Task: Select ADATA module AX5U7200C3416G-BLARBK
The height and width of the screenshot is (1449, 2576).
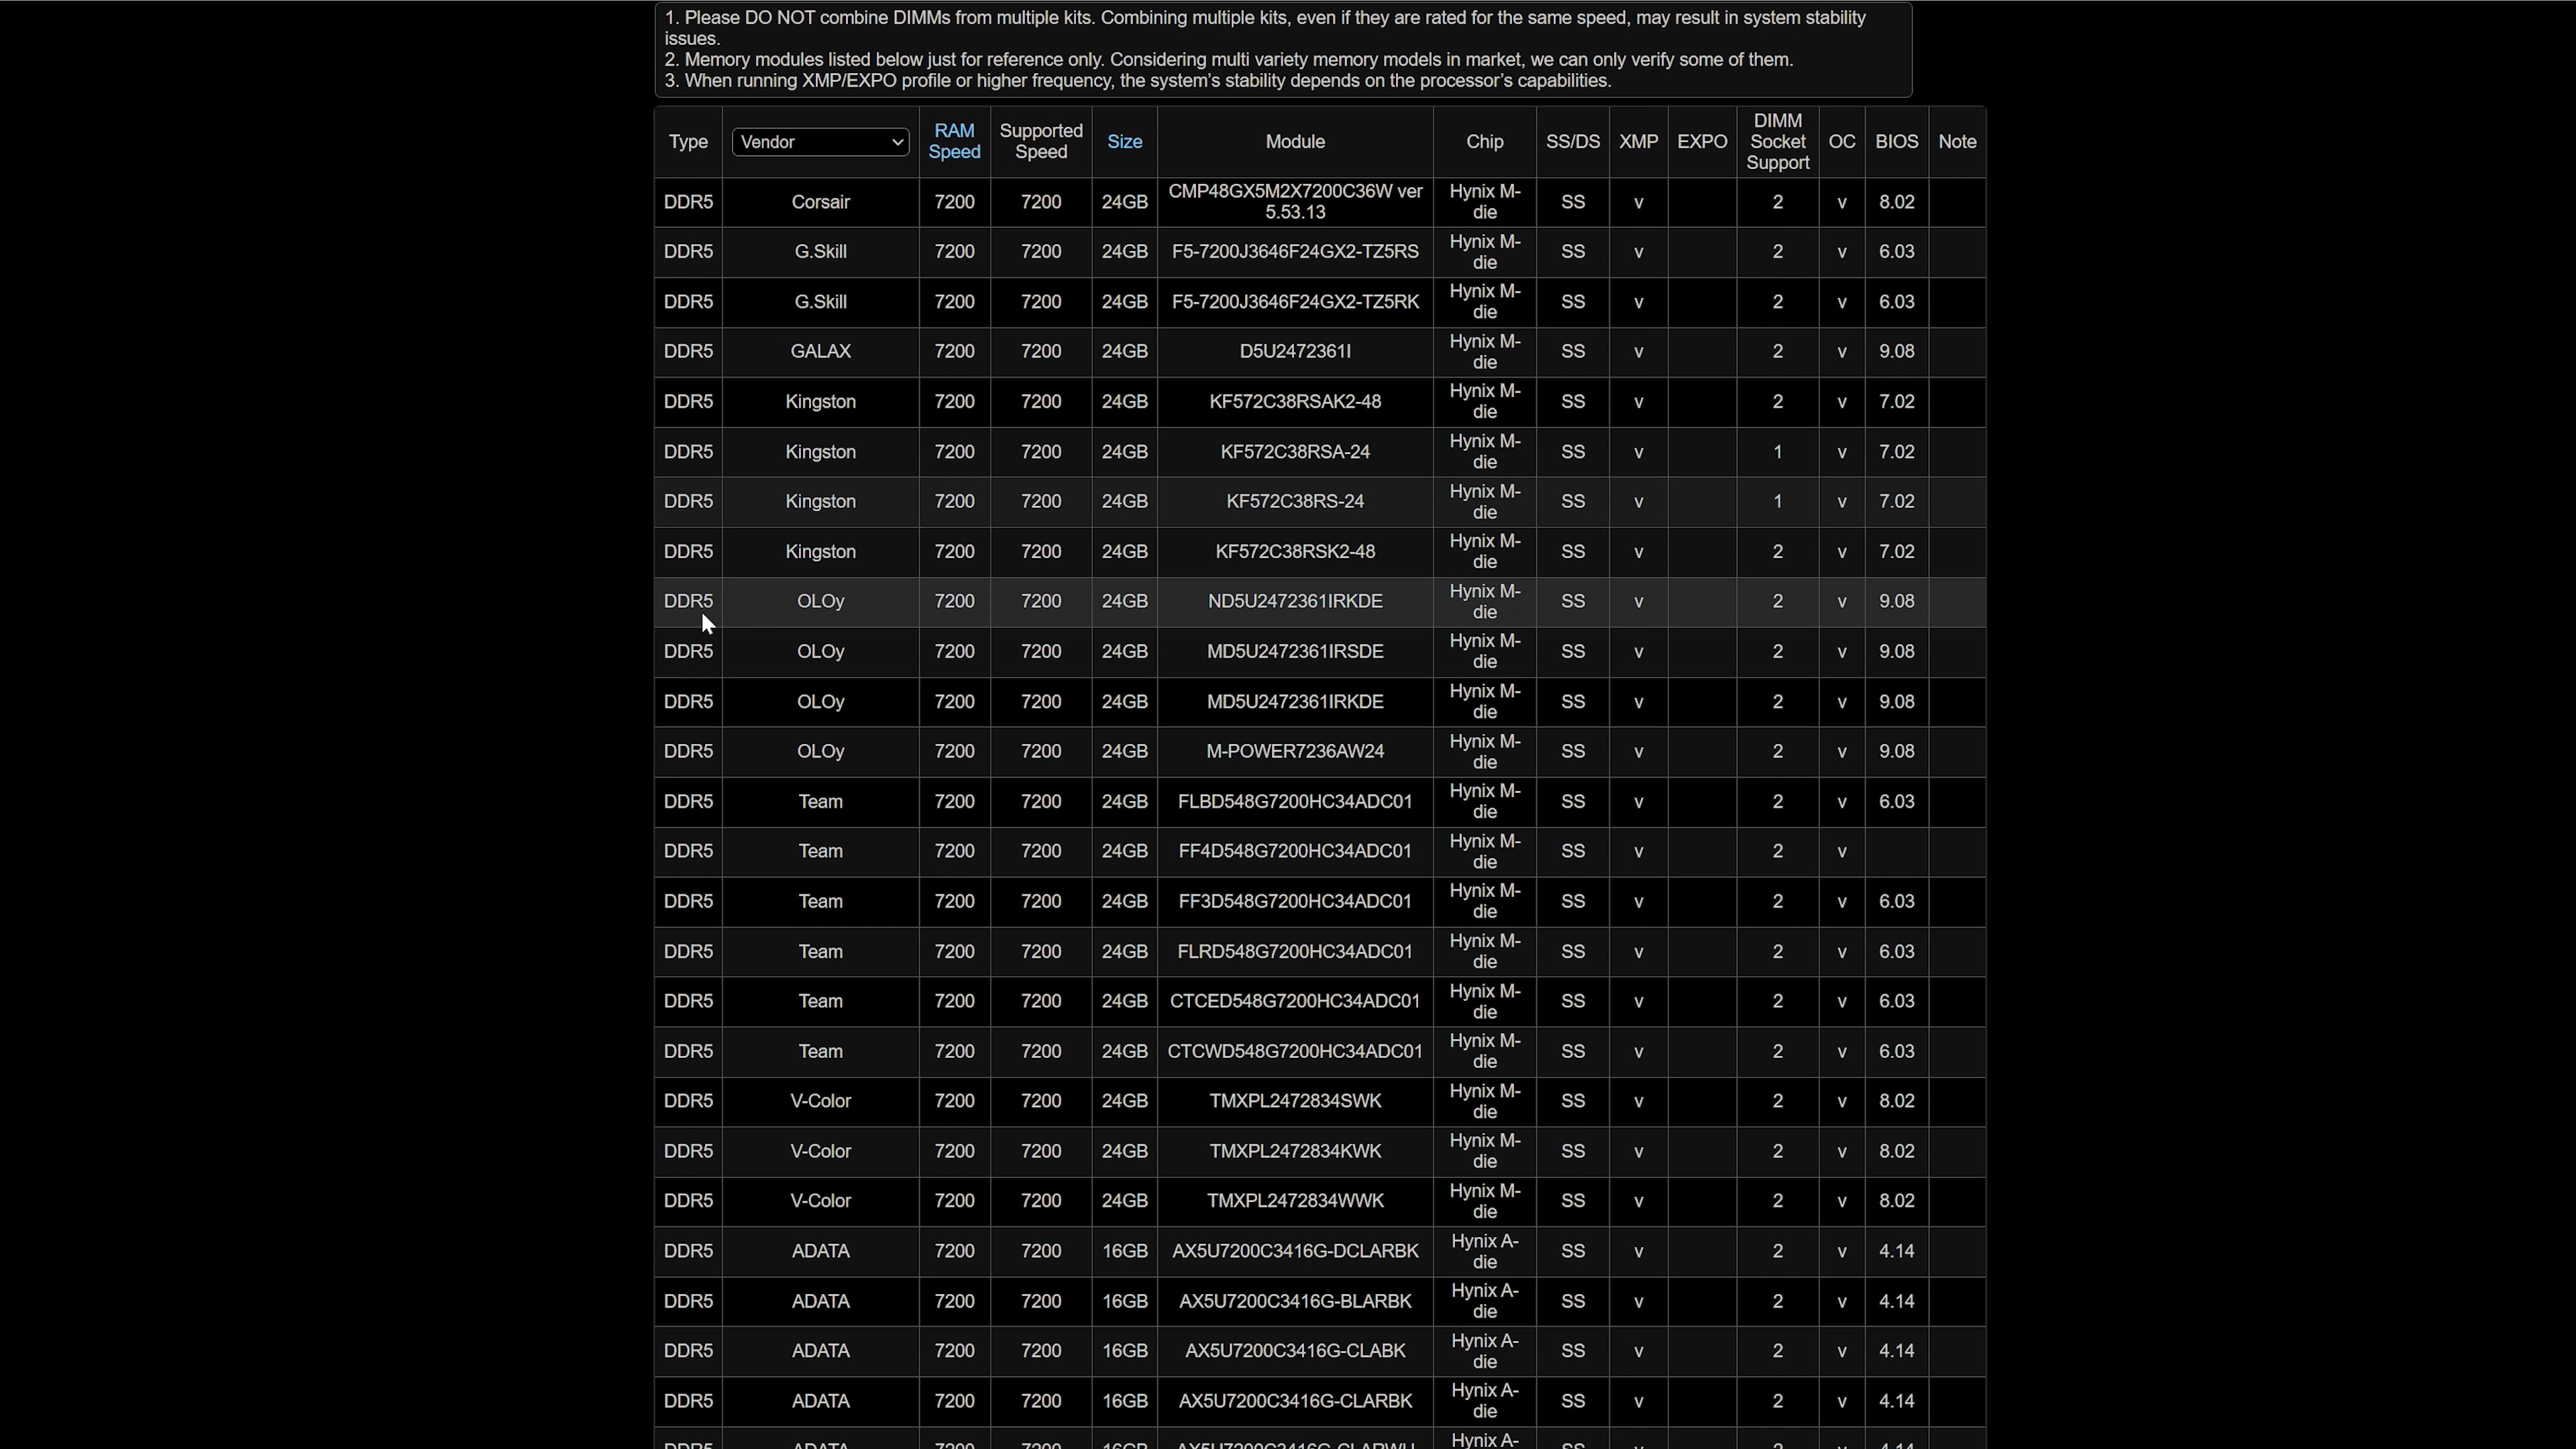Action: click(x=1295, y=1302)
